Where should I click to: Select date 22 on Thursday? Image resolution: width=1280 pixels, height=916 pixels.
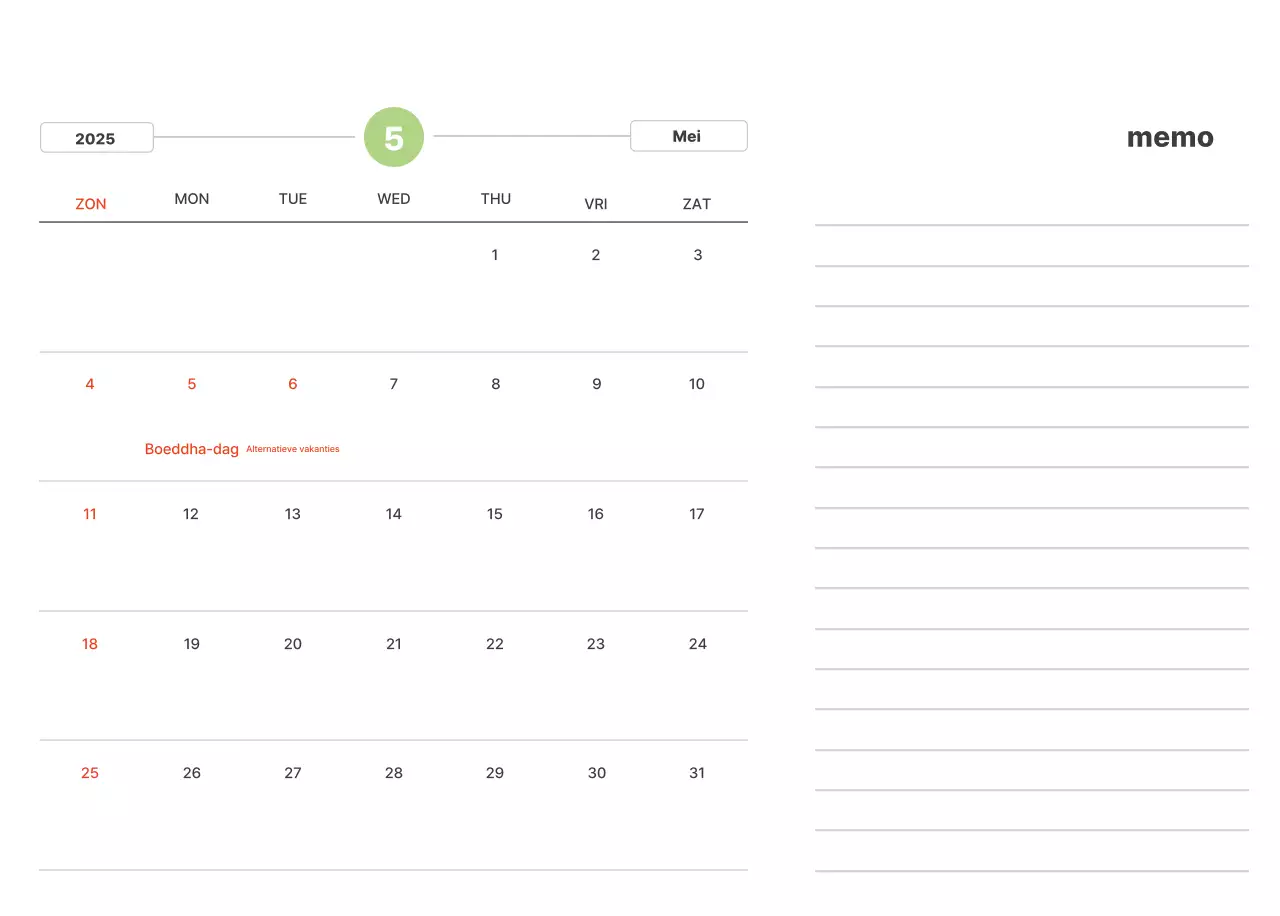point(495,644)
